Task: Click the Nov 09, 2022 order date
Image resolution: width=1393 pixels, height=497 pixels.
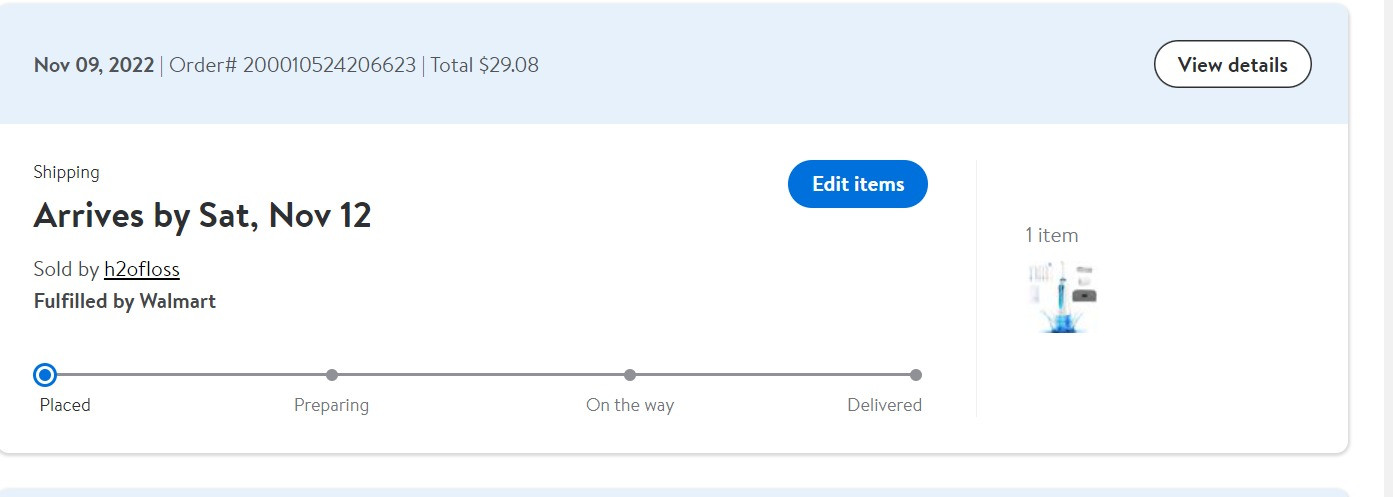Action: point(94,65)
